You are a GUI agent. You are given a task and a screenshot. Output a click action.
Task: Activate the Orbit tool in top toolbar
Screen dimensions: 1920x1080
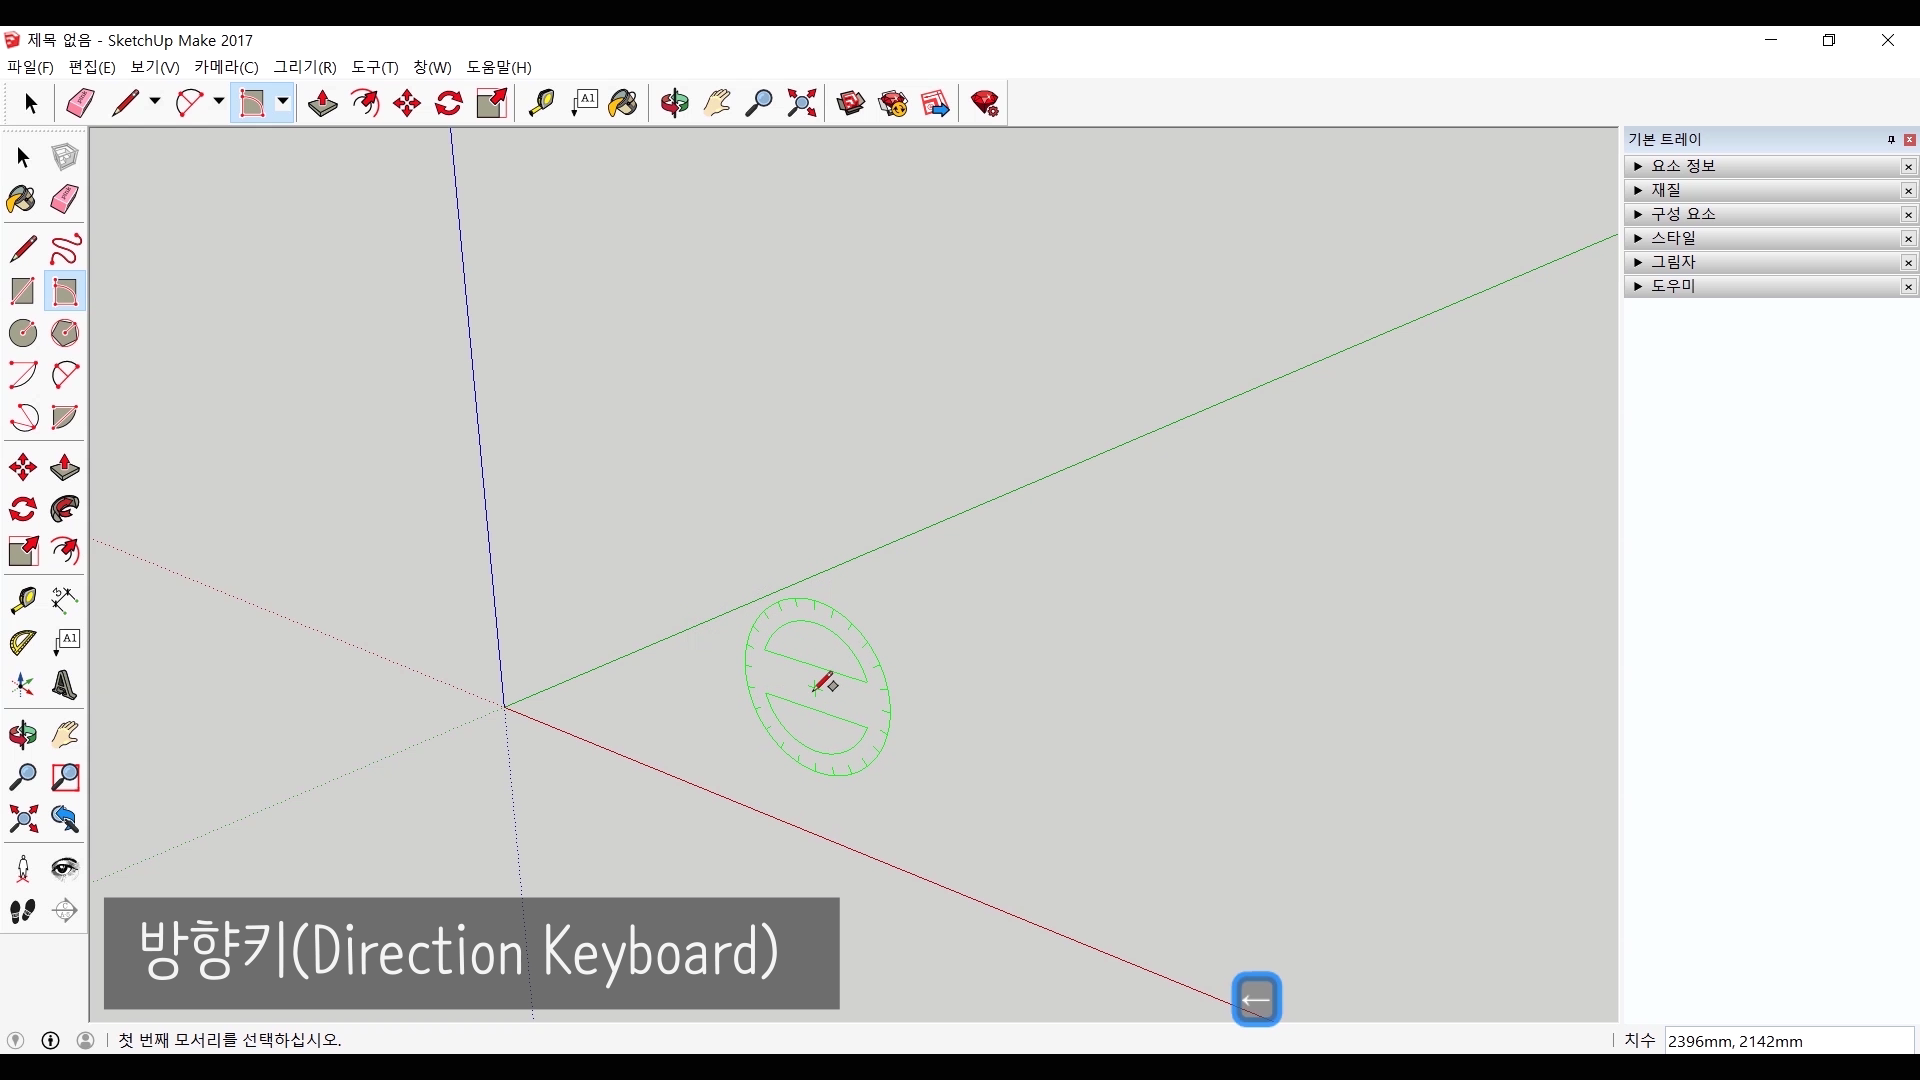pos(674,103)
